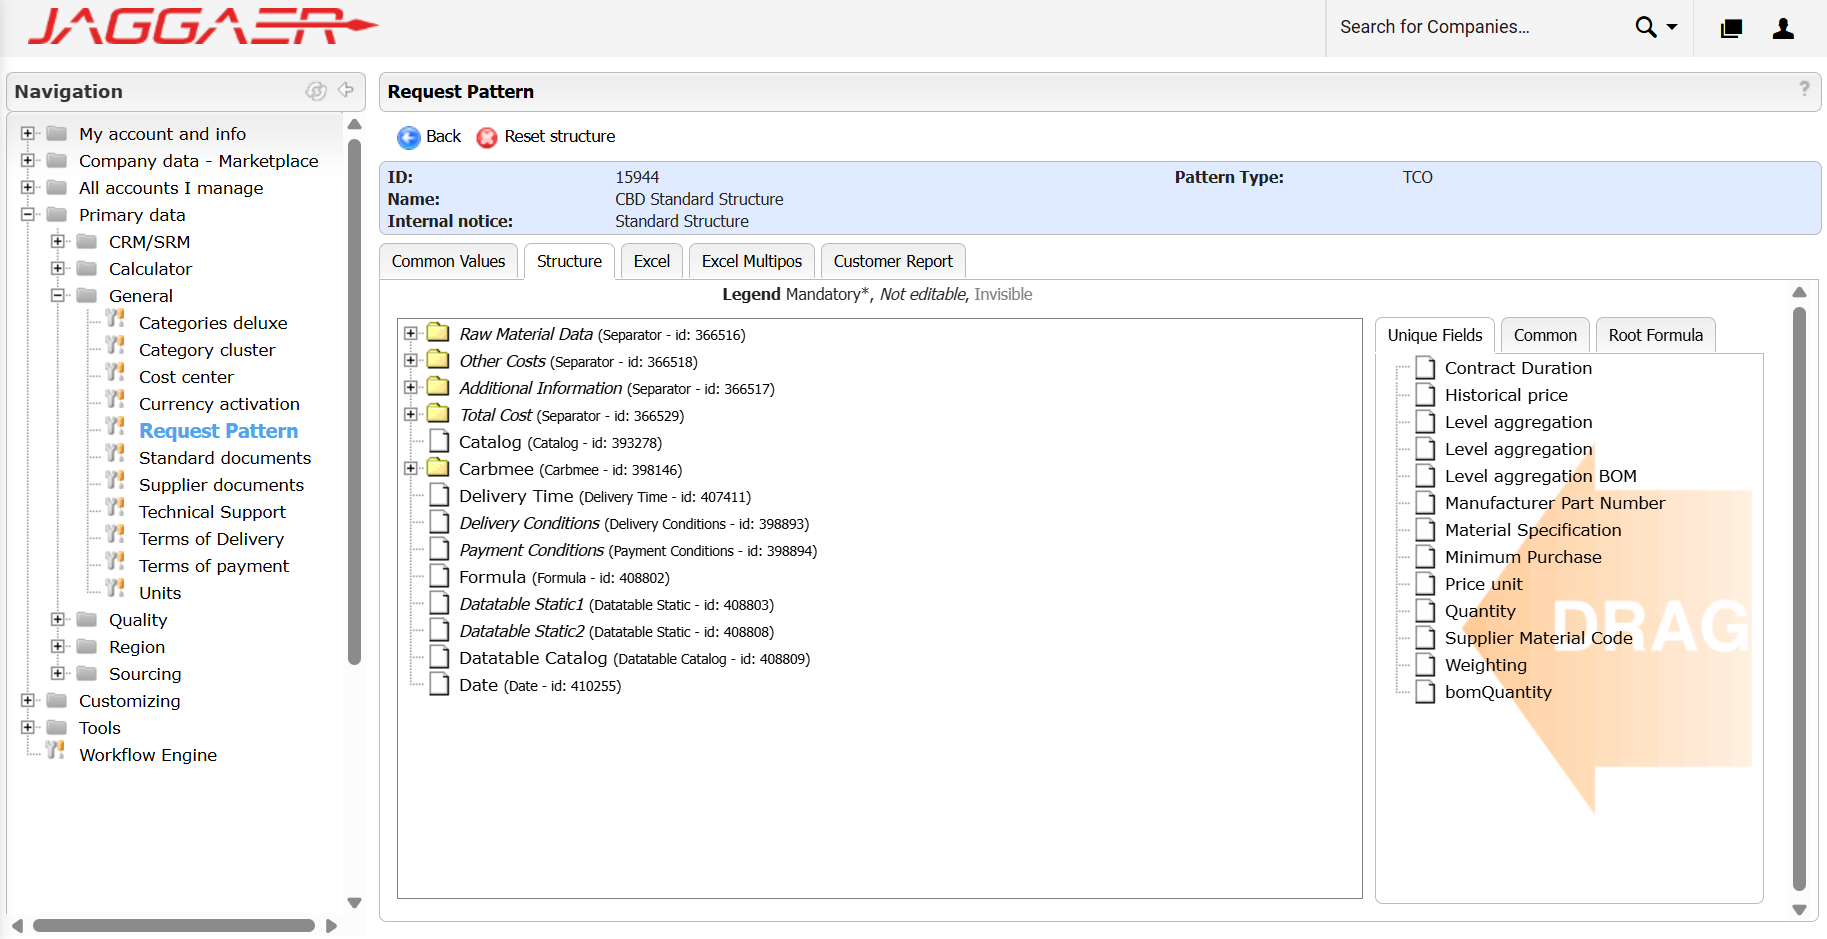Open the Common fields tab
The height and width of the screenshot is (939, 1827).
point(1545,335)
